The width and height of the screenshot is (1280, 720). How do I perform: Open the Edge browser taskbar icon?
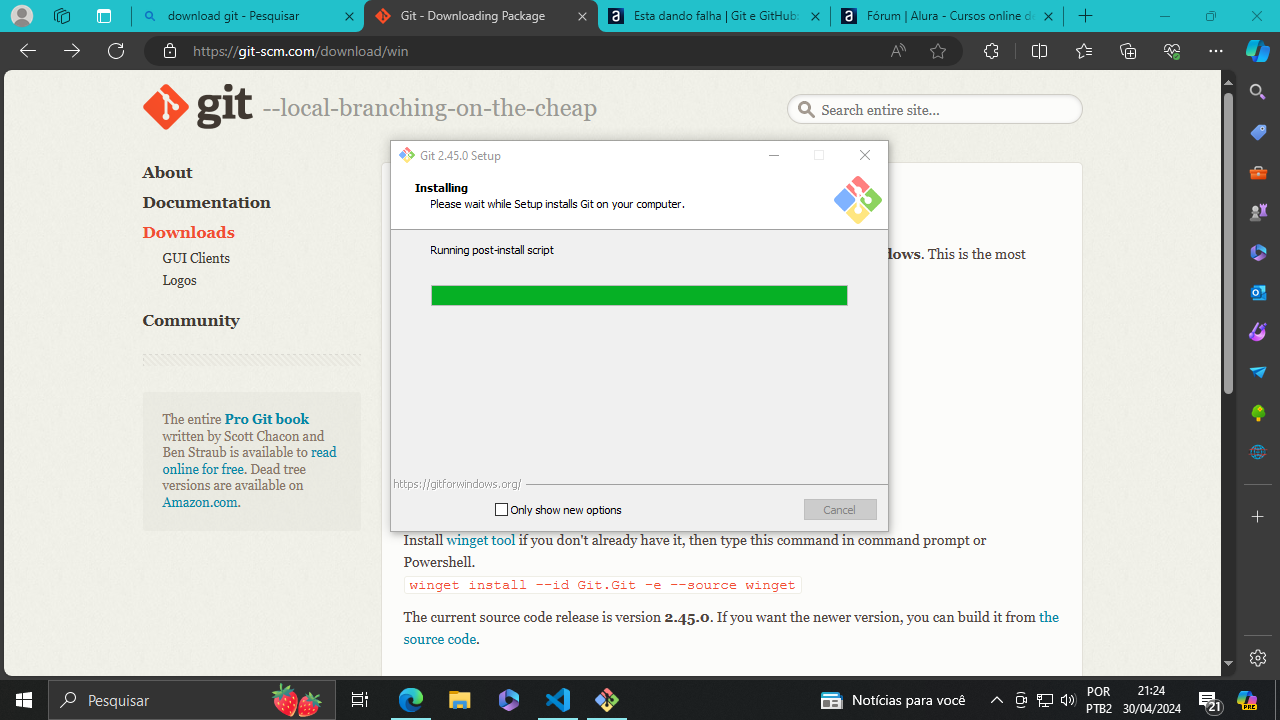(x=411, y=700)
